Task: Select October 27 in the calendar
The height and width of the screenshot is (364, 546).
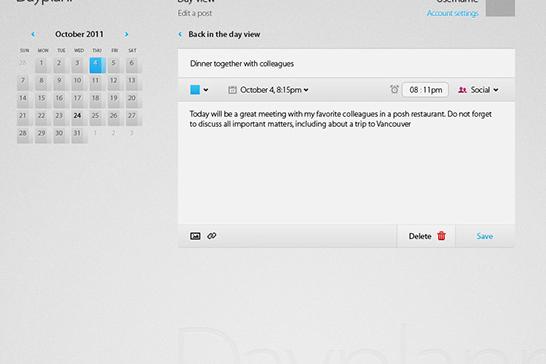Action: [x=133, y=118]
